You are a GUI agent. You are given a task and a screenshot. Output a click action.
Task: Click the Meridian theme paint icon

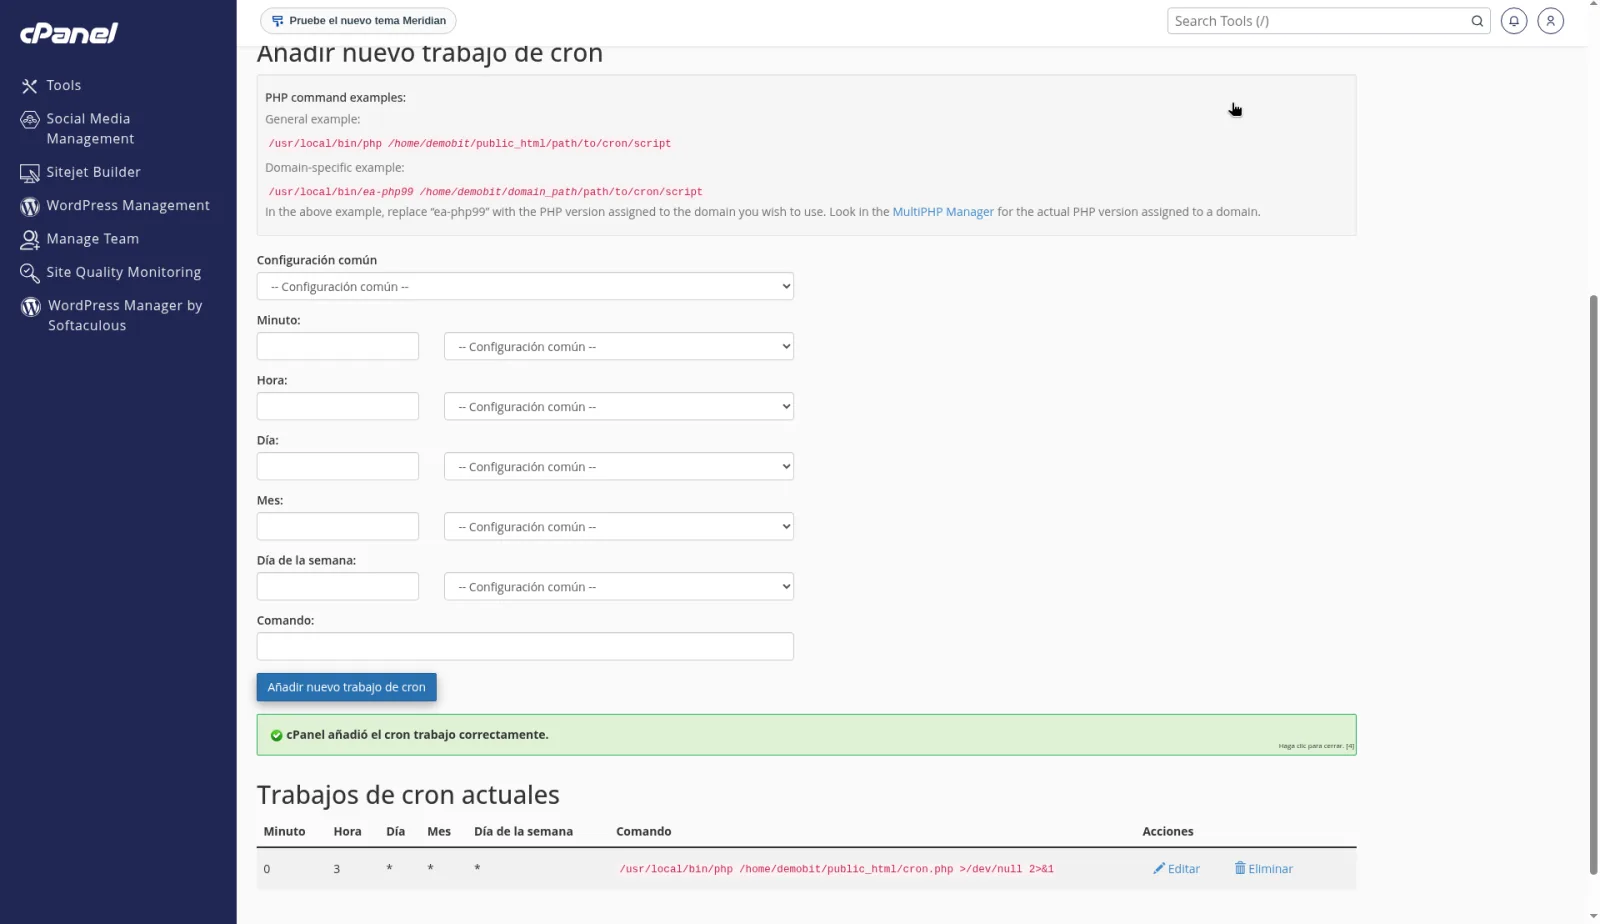[x=277, y=21]
